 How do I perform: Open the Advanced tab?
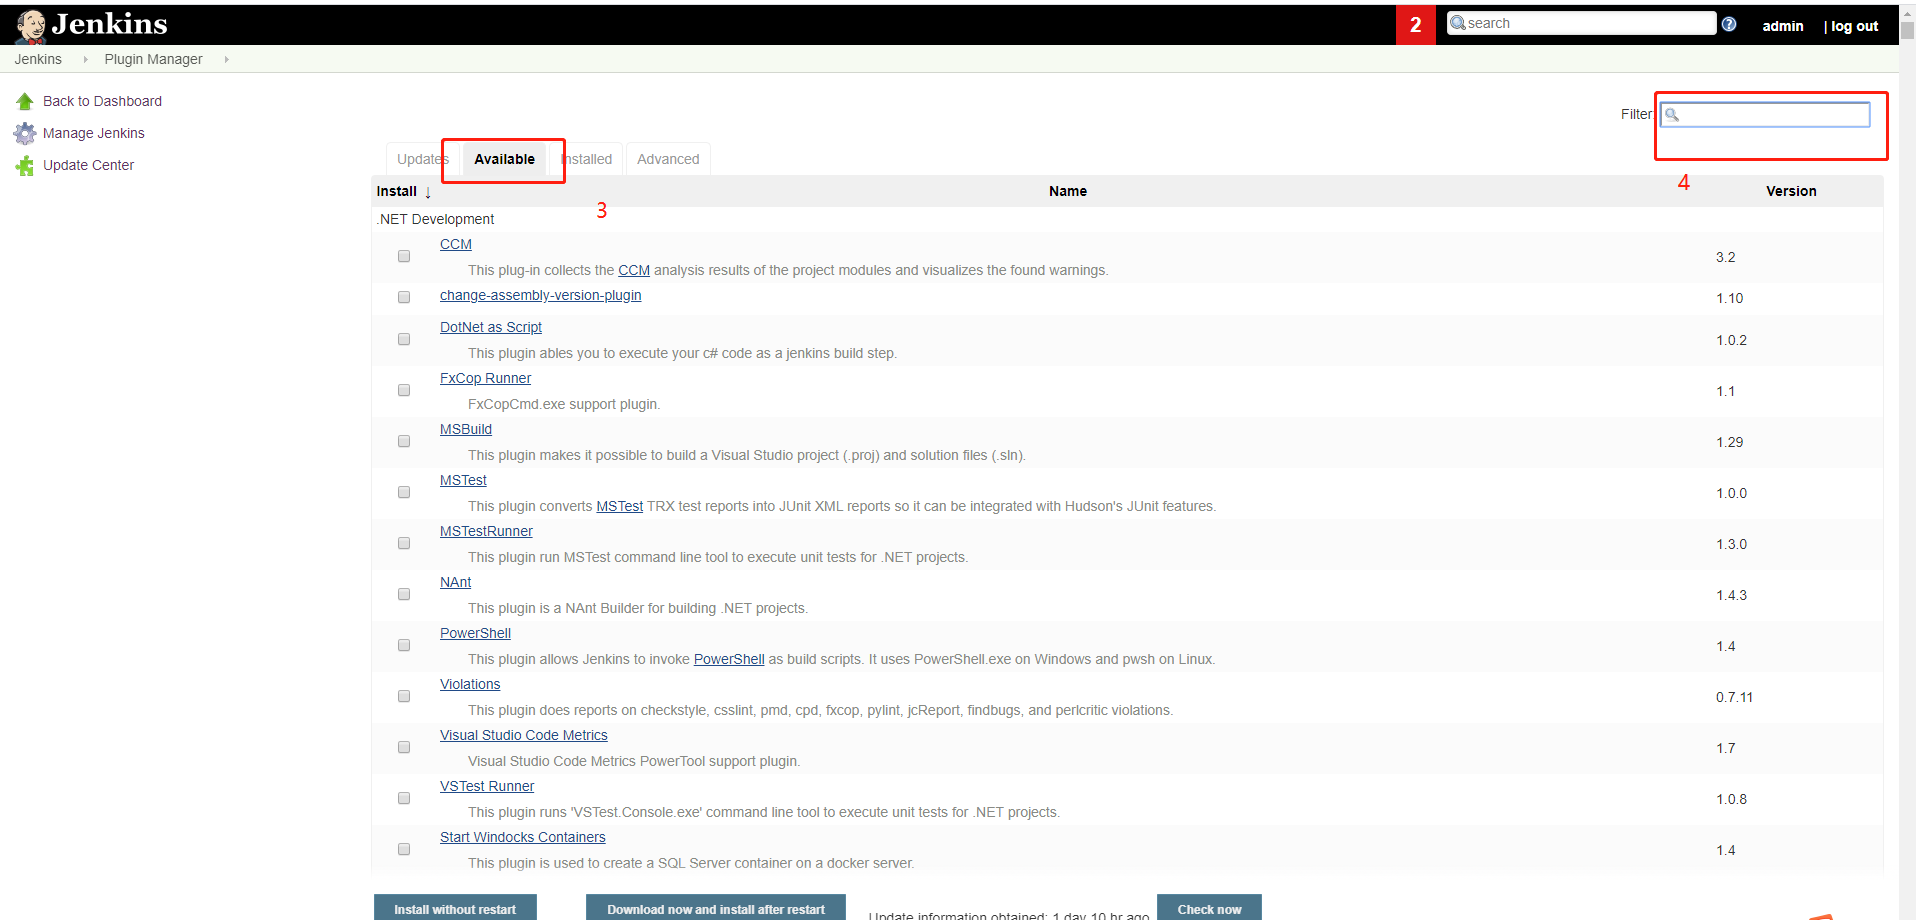point(668,159)
